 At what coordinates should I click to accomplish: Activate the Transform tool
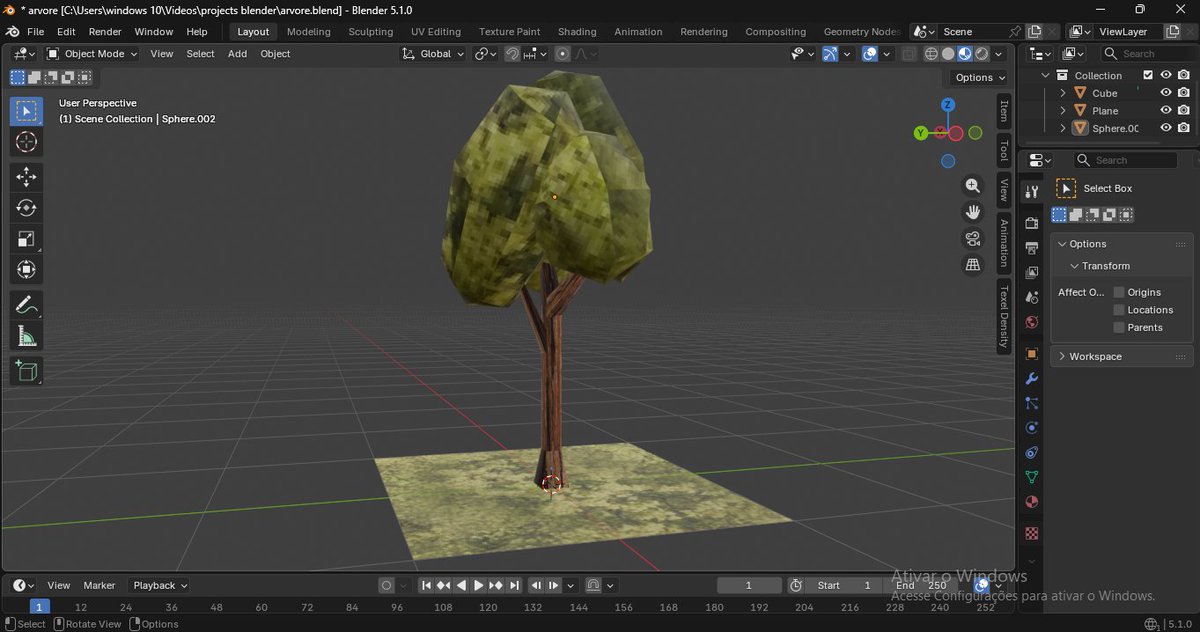point(27,270)
